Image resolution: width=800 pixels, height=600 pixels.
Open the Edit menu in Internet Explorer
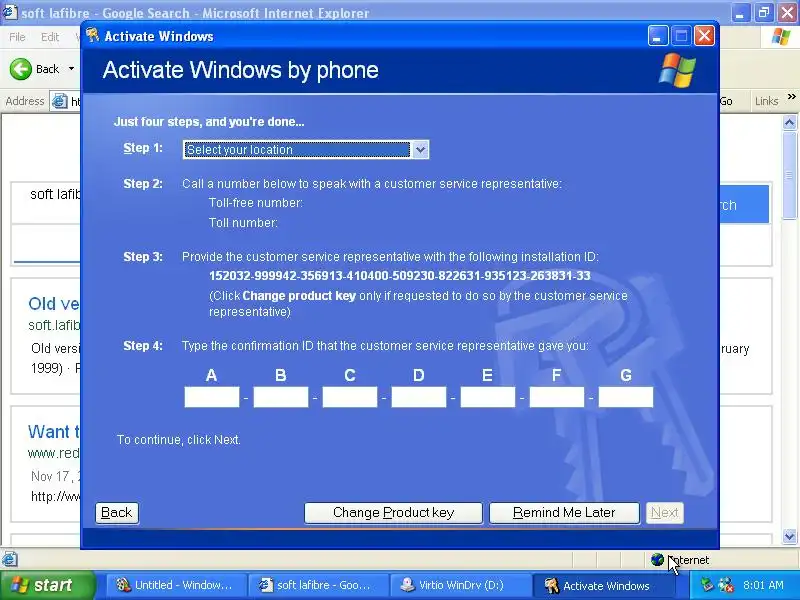point(50,37)
